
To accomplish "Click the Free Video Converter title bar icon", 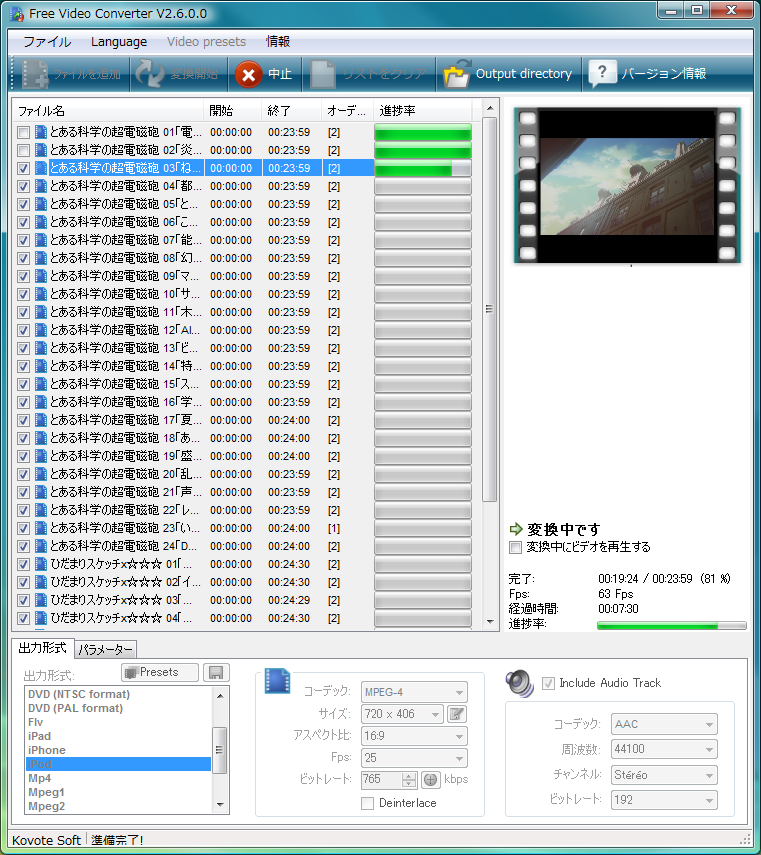I will pos(17,14).
